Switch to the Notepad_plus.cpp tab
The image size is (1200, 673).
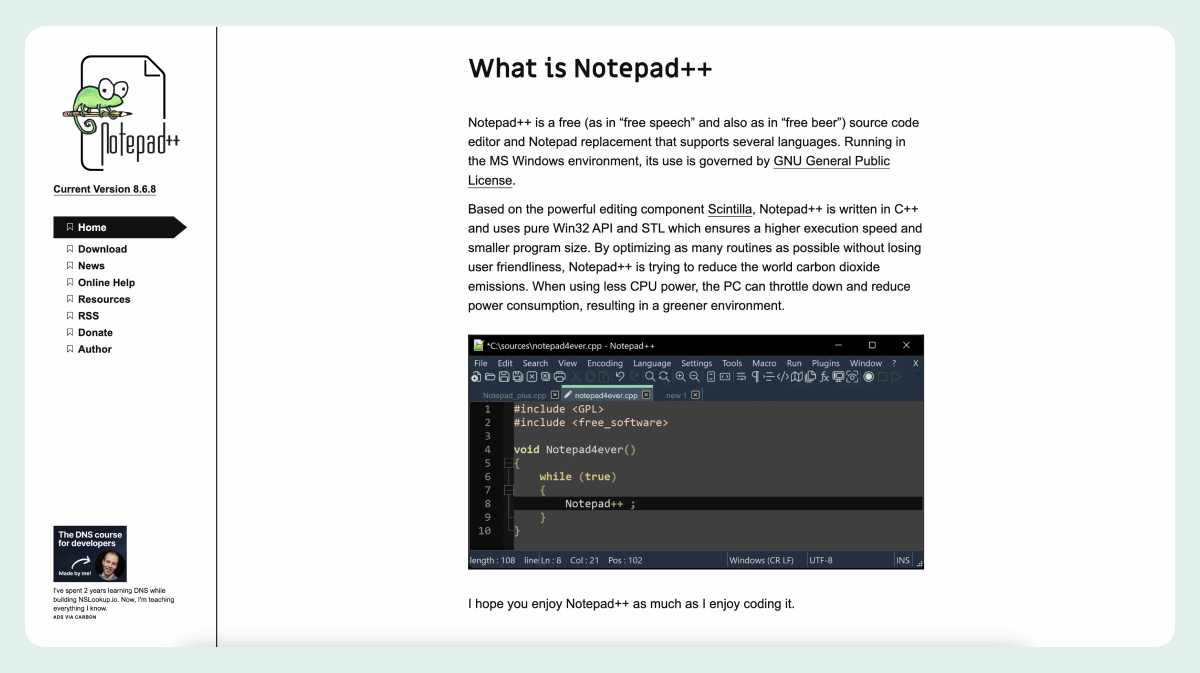coord(514,395)
